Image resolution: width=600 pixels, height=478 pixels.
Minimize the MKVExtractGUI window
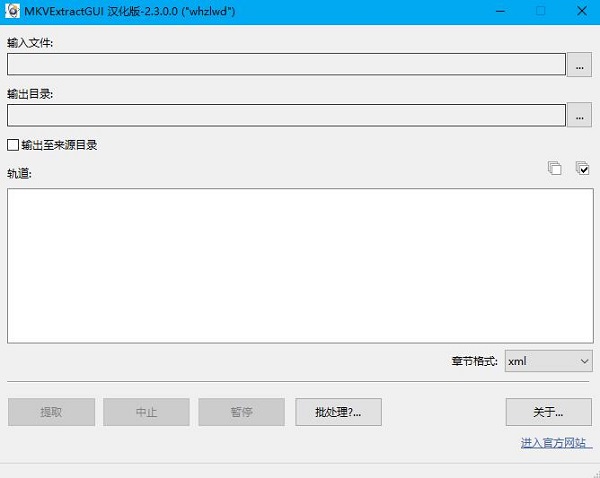coord(500,11)
